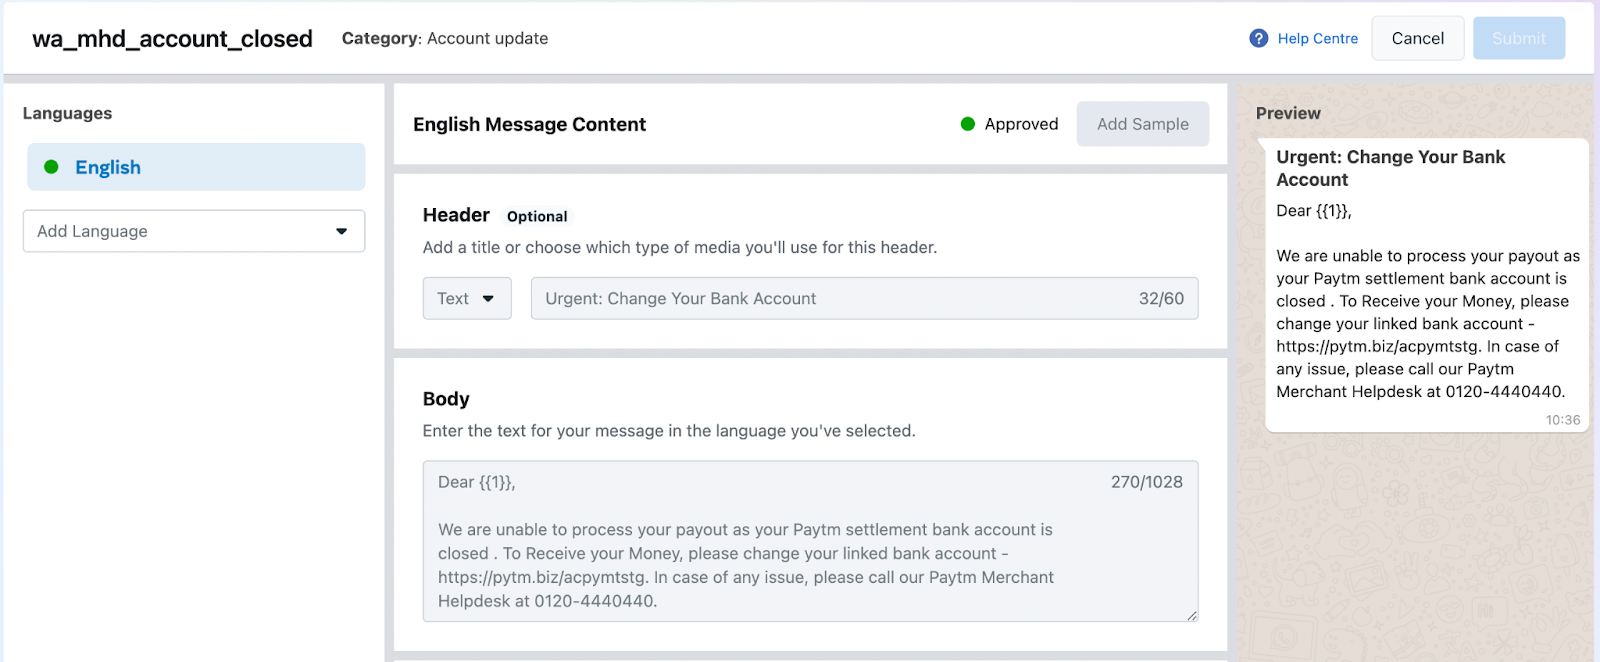Click the body text area resize handle
The image size is (1600, 662).
coord(1192,615)
